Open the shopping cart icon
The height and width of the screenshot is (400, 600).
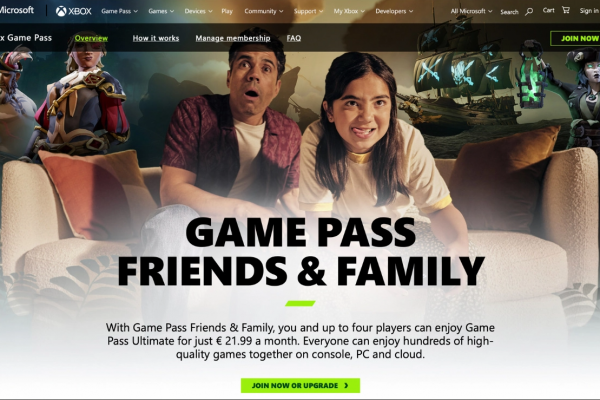[566, 10]
